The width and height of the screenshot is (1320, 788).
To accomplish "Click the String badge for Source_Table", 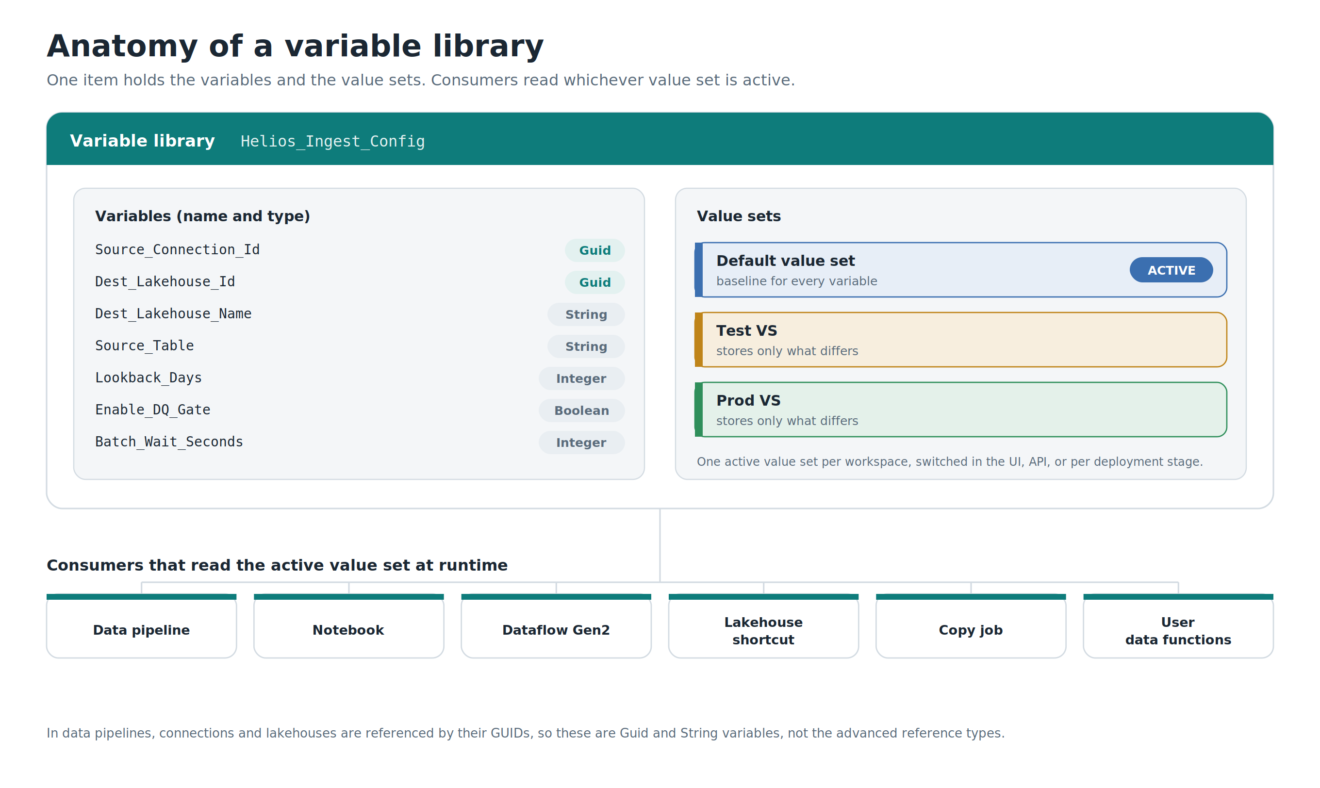I will click(x=586, y=347).
